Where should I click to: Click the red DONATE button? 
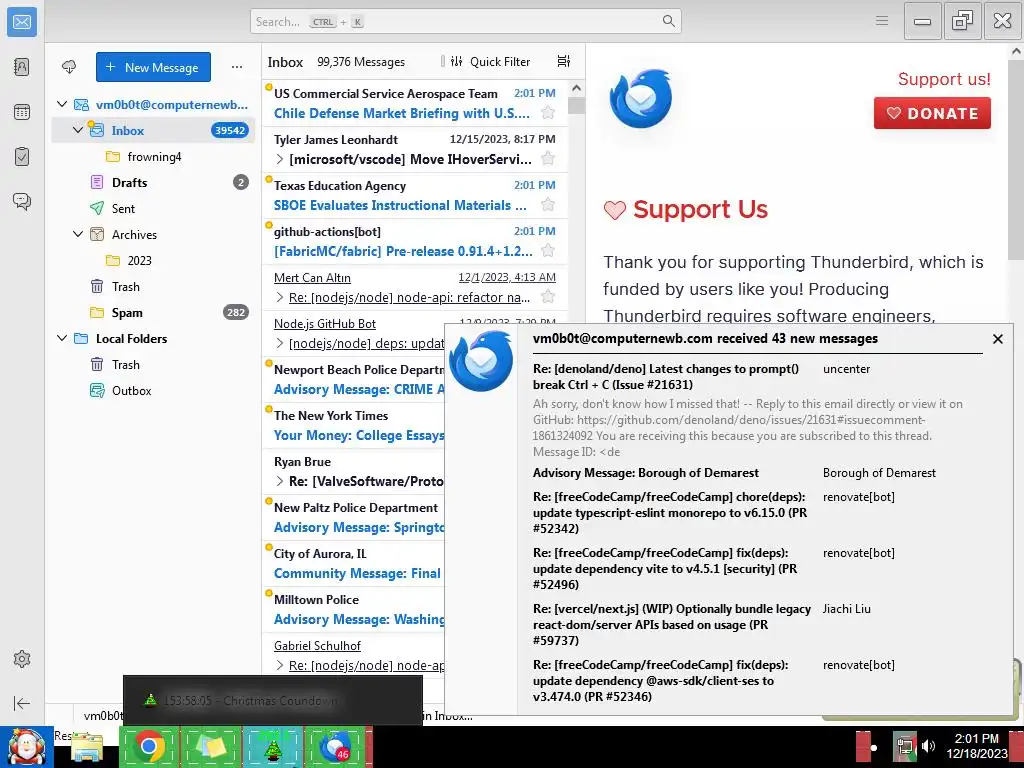pos(932,113)
